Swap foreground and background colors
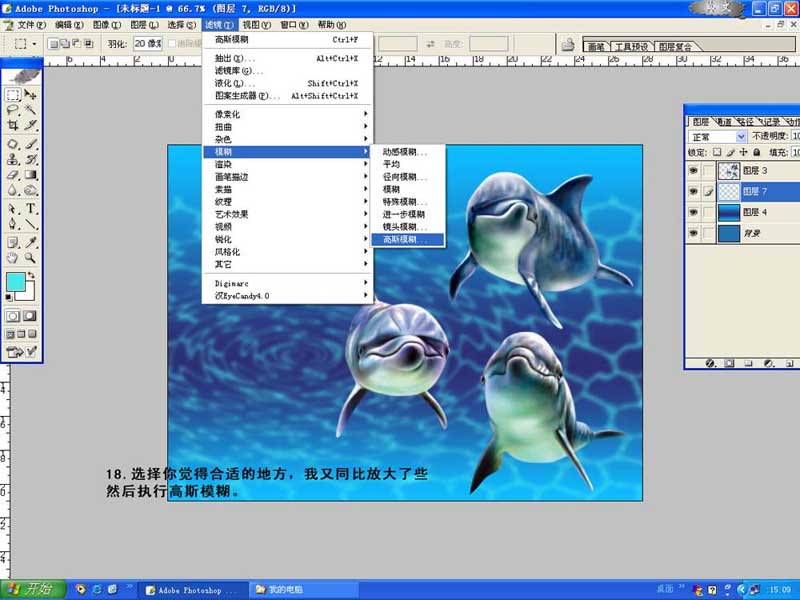Screen dimensions: 800x600 click(32, 276)
